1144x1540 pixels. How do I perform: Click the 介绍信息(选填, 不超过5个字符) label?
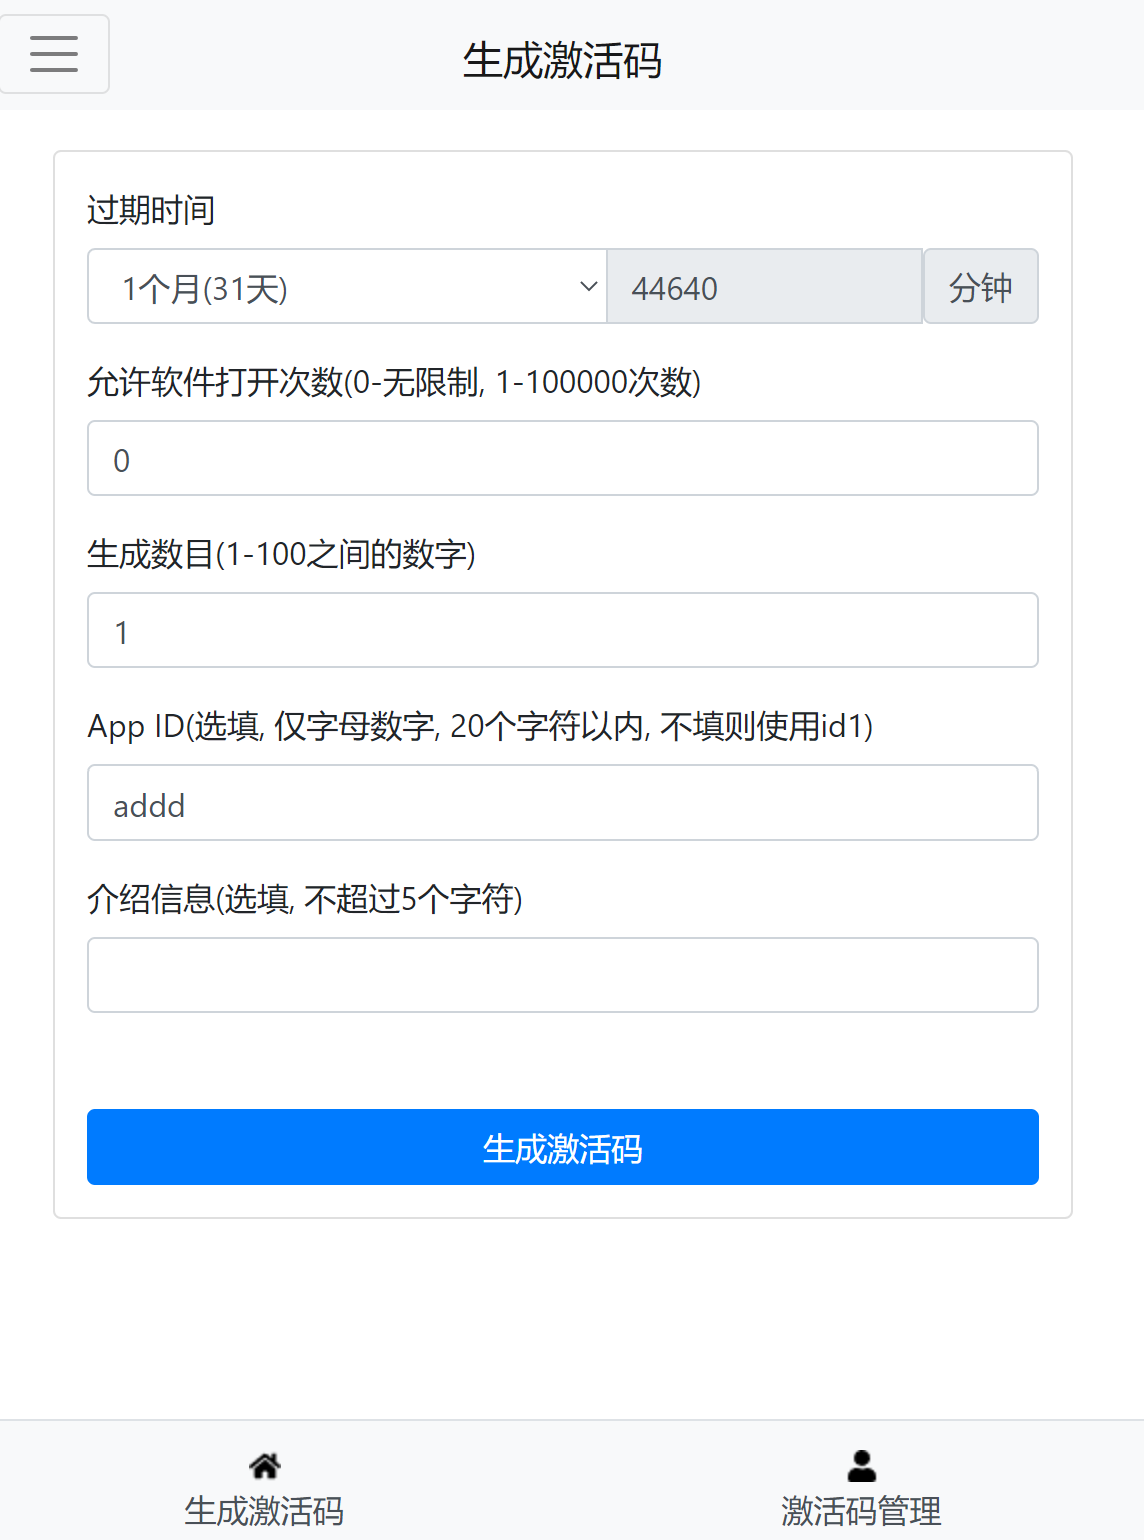pyautogui.click(x=305, y=899)
